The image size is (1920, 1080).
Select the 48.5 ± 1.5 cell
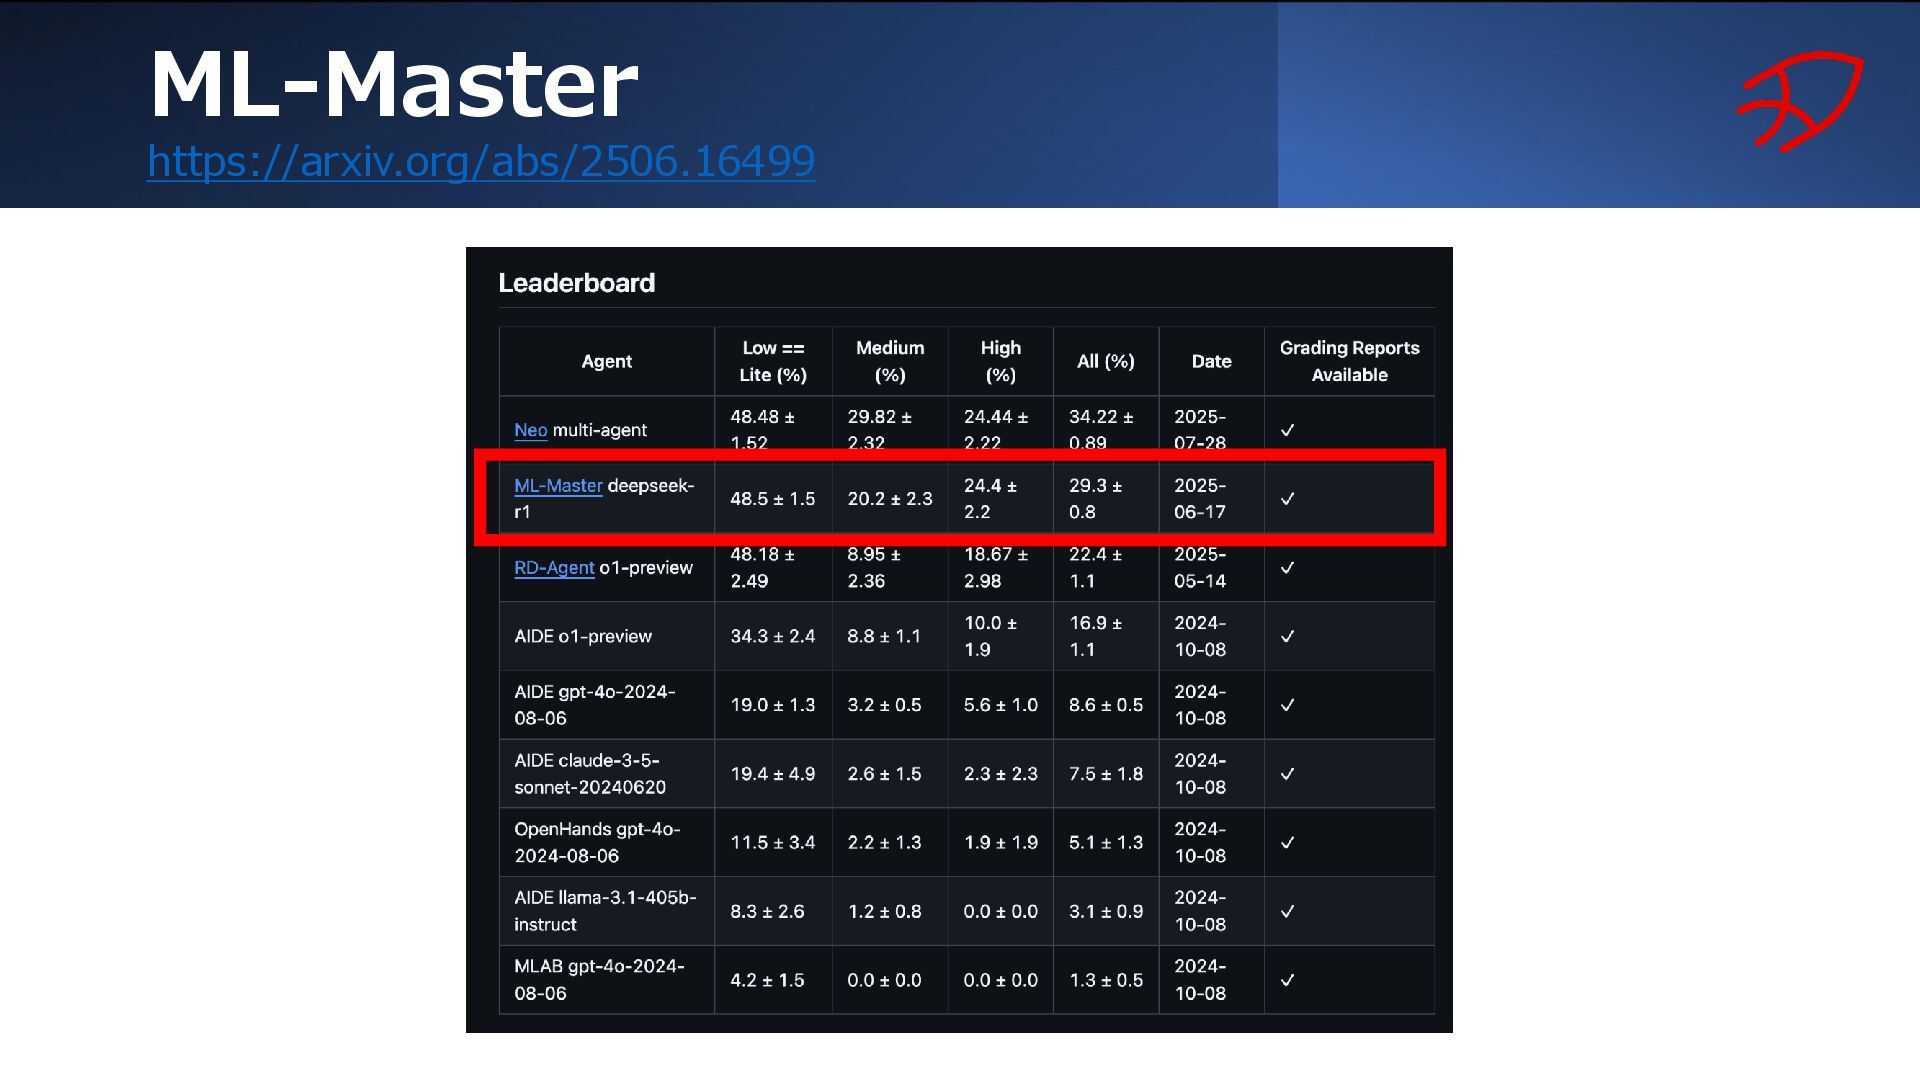pyautogui.click(x=773, y=498)
